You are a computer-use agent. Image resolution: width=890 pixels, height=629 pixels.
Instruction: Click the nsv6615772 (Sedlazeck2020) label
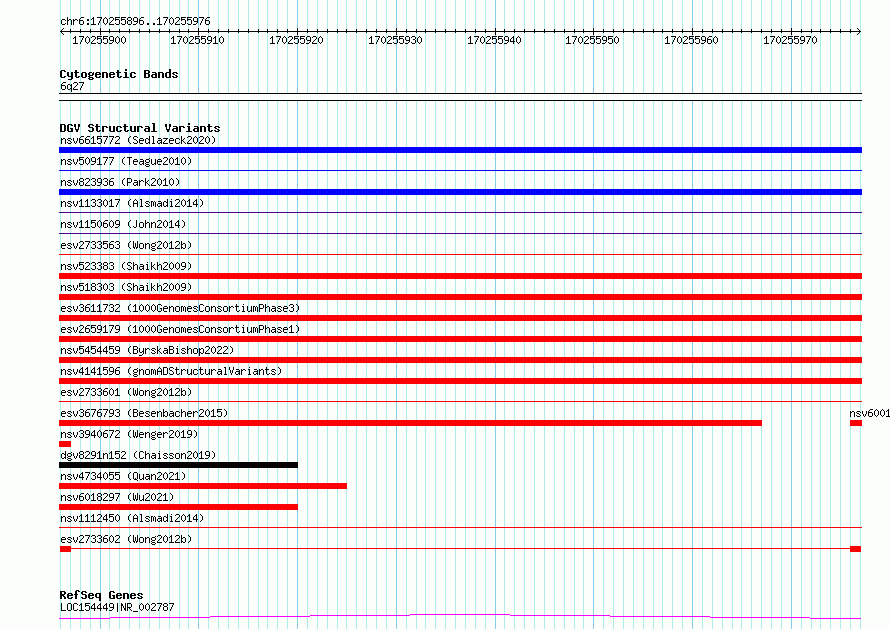pos(138,140)
